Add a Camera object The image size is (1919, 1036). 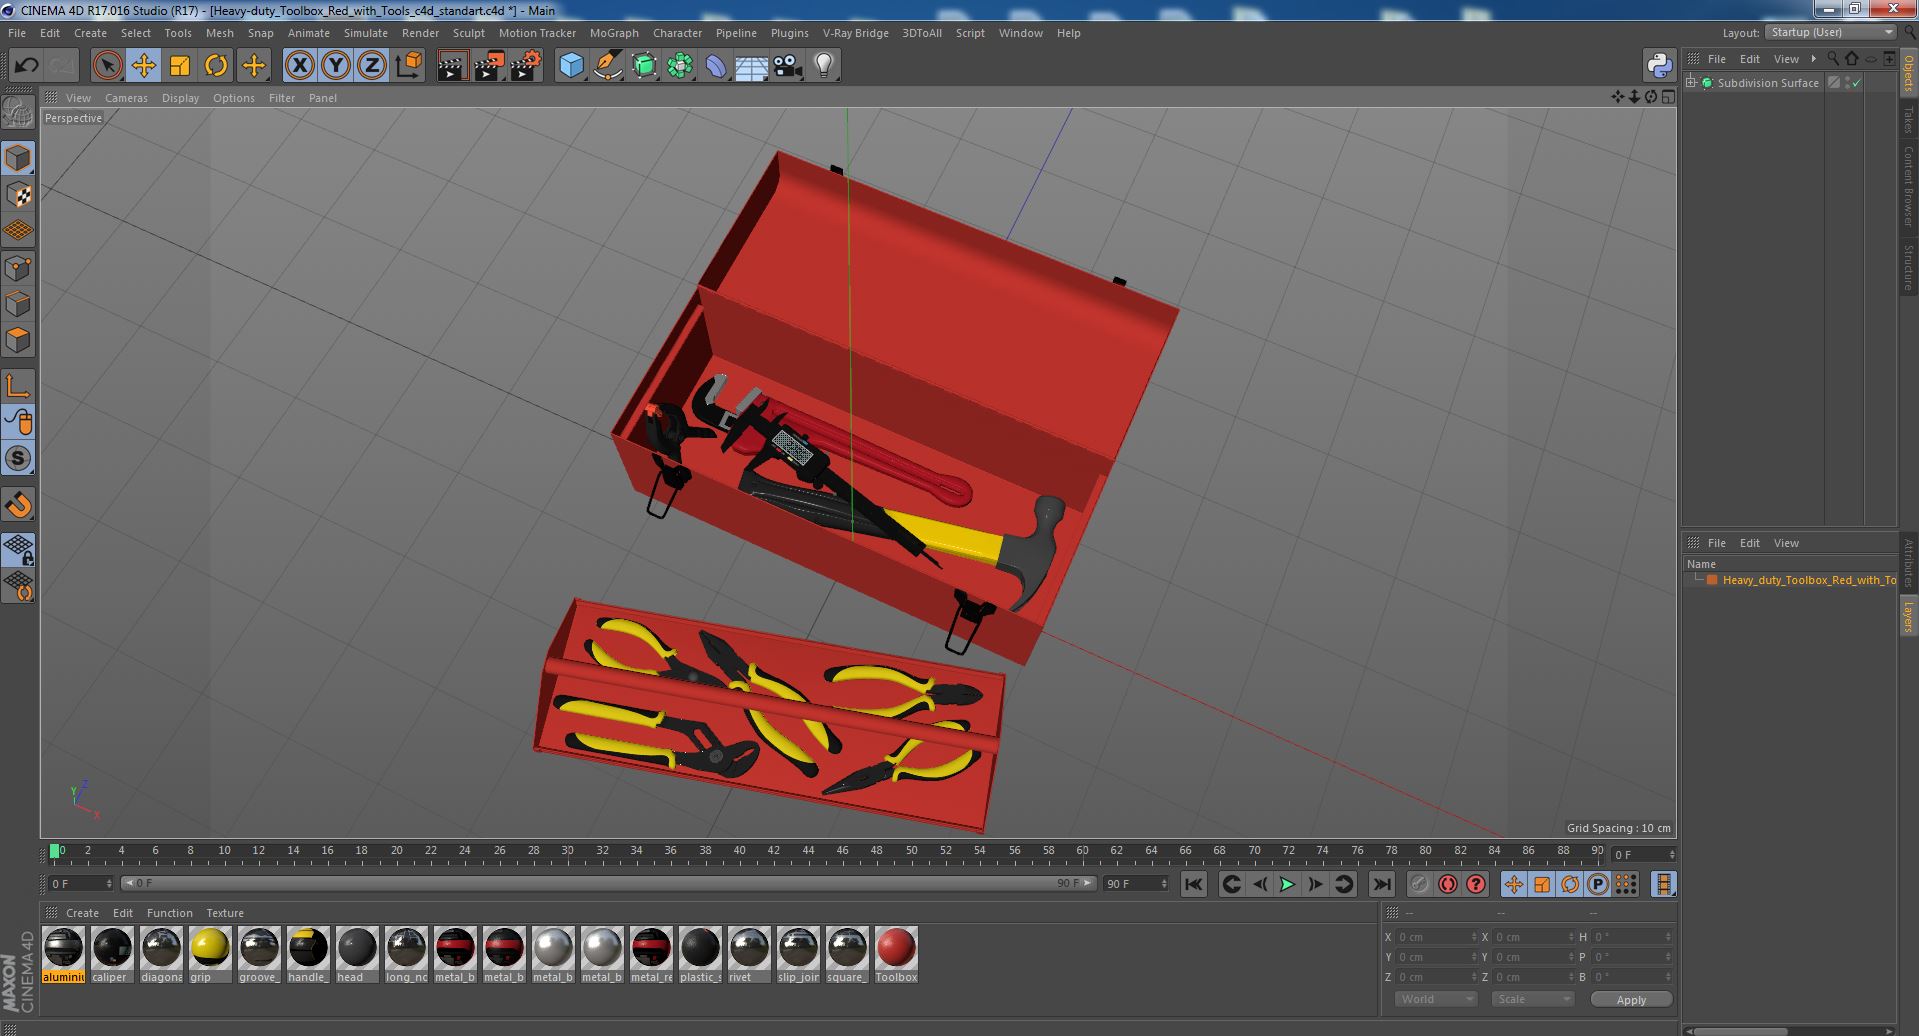click(788, 66)
